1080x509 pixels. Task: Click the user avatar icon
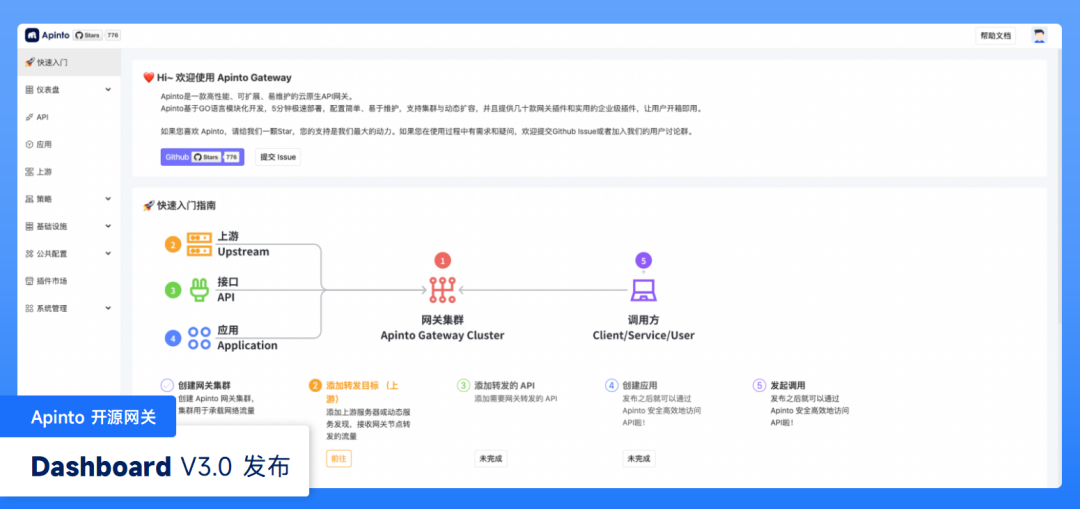point(1039,36)
